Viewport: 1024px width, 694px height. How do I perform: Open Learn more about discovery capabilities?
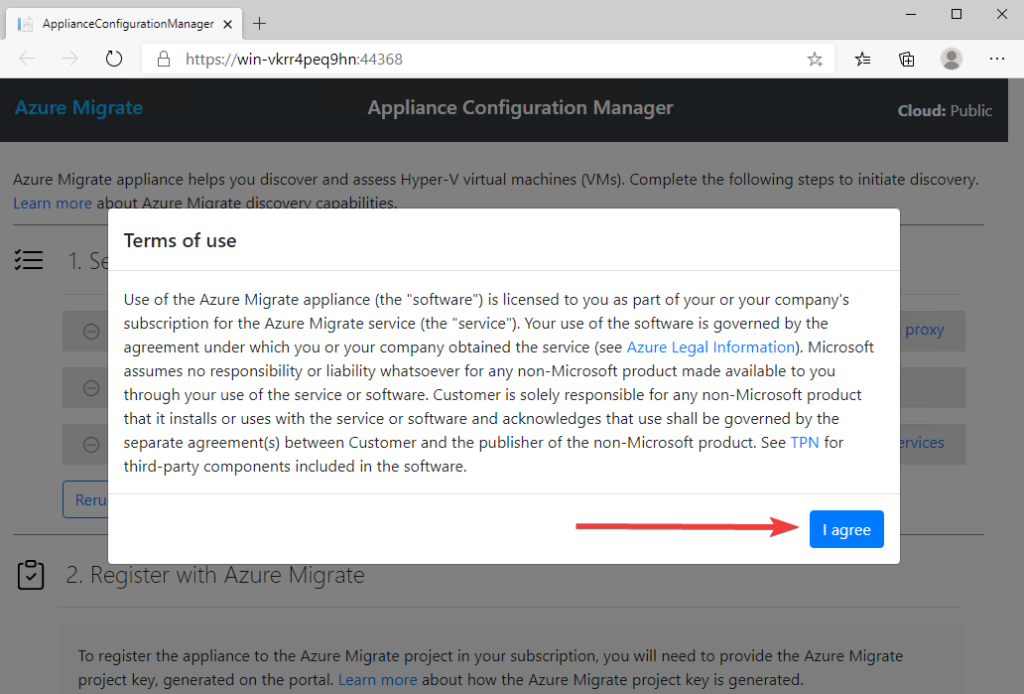click(x=52, y=203)
